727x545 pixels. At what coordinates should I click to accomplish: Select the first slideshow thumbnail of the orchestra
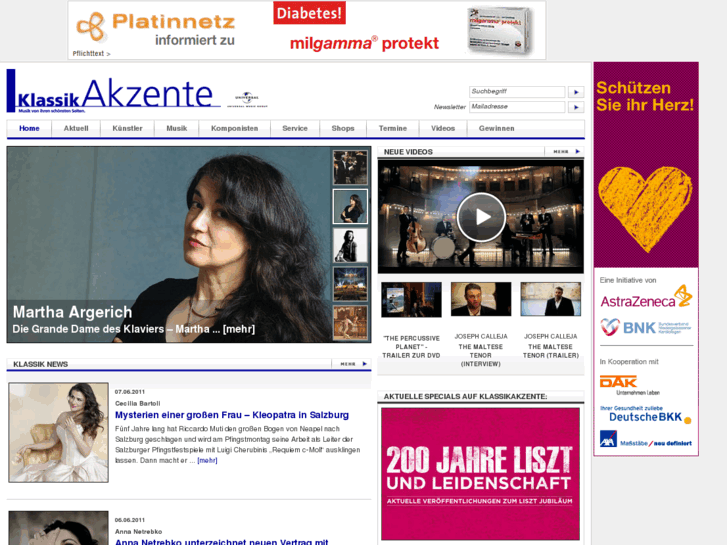coord(350,167)
